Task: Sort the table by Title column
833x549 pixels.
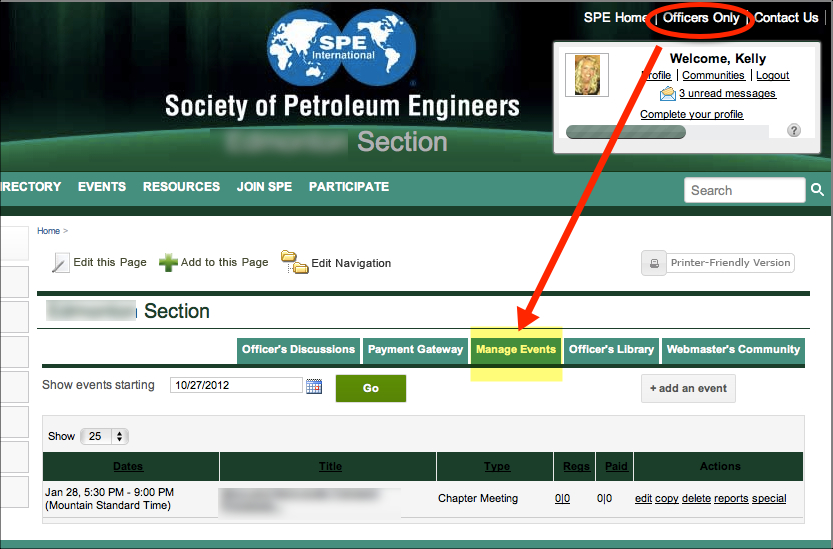Action: click(x=330, y=467)
